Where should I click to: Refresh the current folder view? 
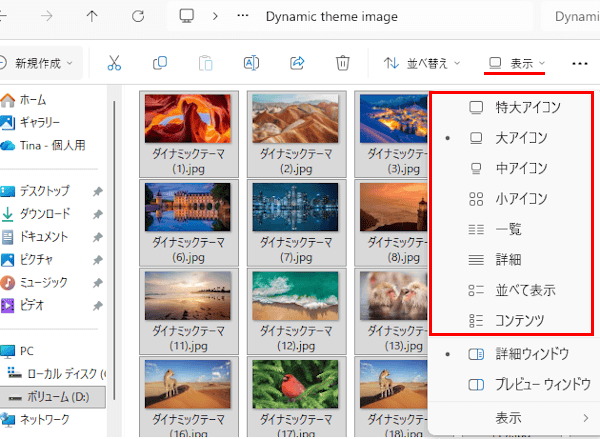tap(138, 16)
